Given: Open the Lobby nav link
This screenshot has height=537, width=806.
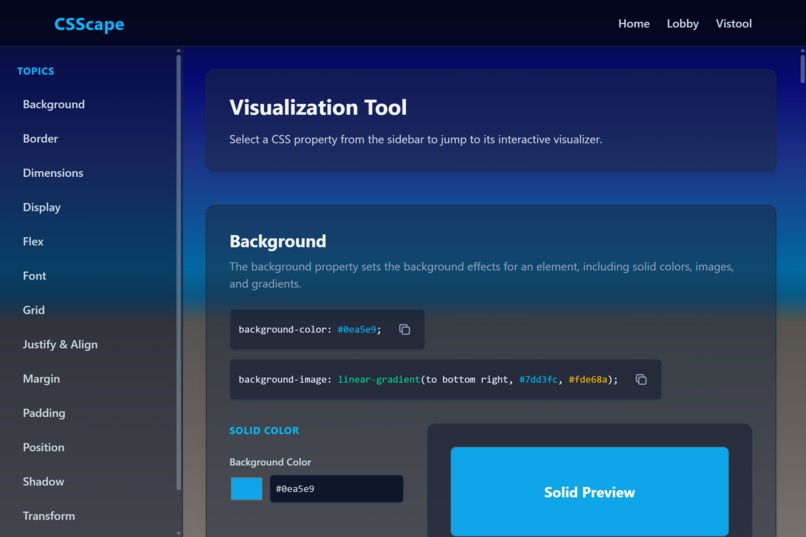Looking at the screenshot, I should click(683, 24).
